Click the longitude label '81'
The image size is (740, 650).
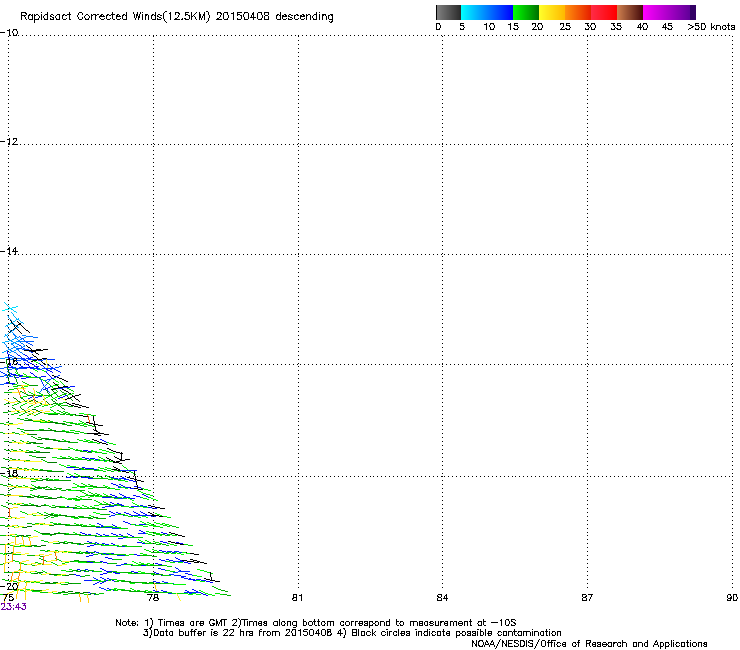[297, 598]
